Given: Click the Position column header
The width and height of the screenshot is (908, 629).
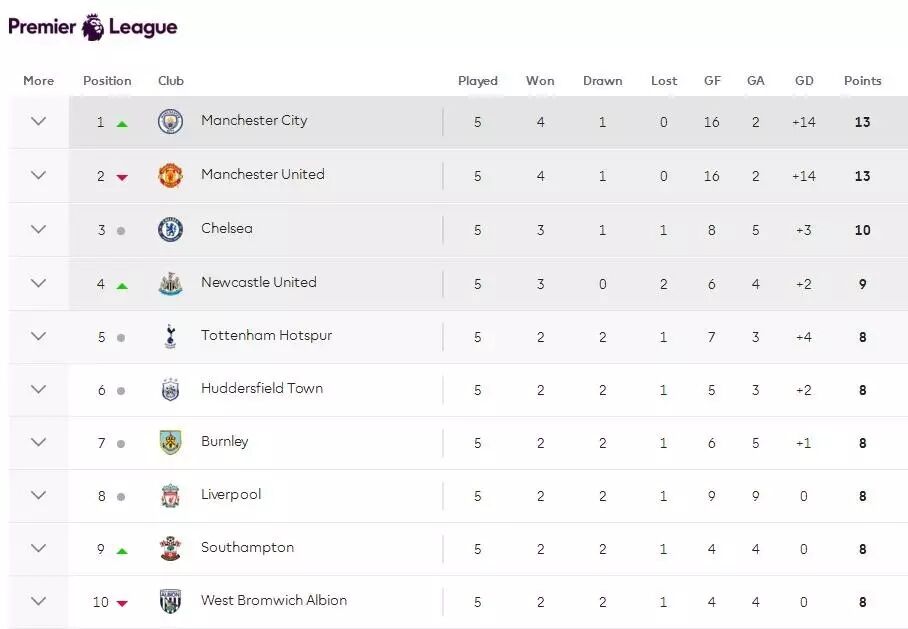Looking at the screenshot, I should tap(107, 81).
